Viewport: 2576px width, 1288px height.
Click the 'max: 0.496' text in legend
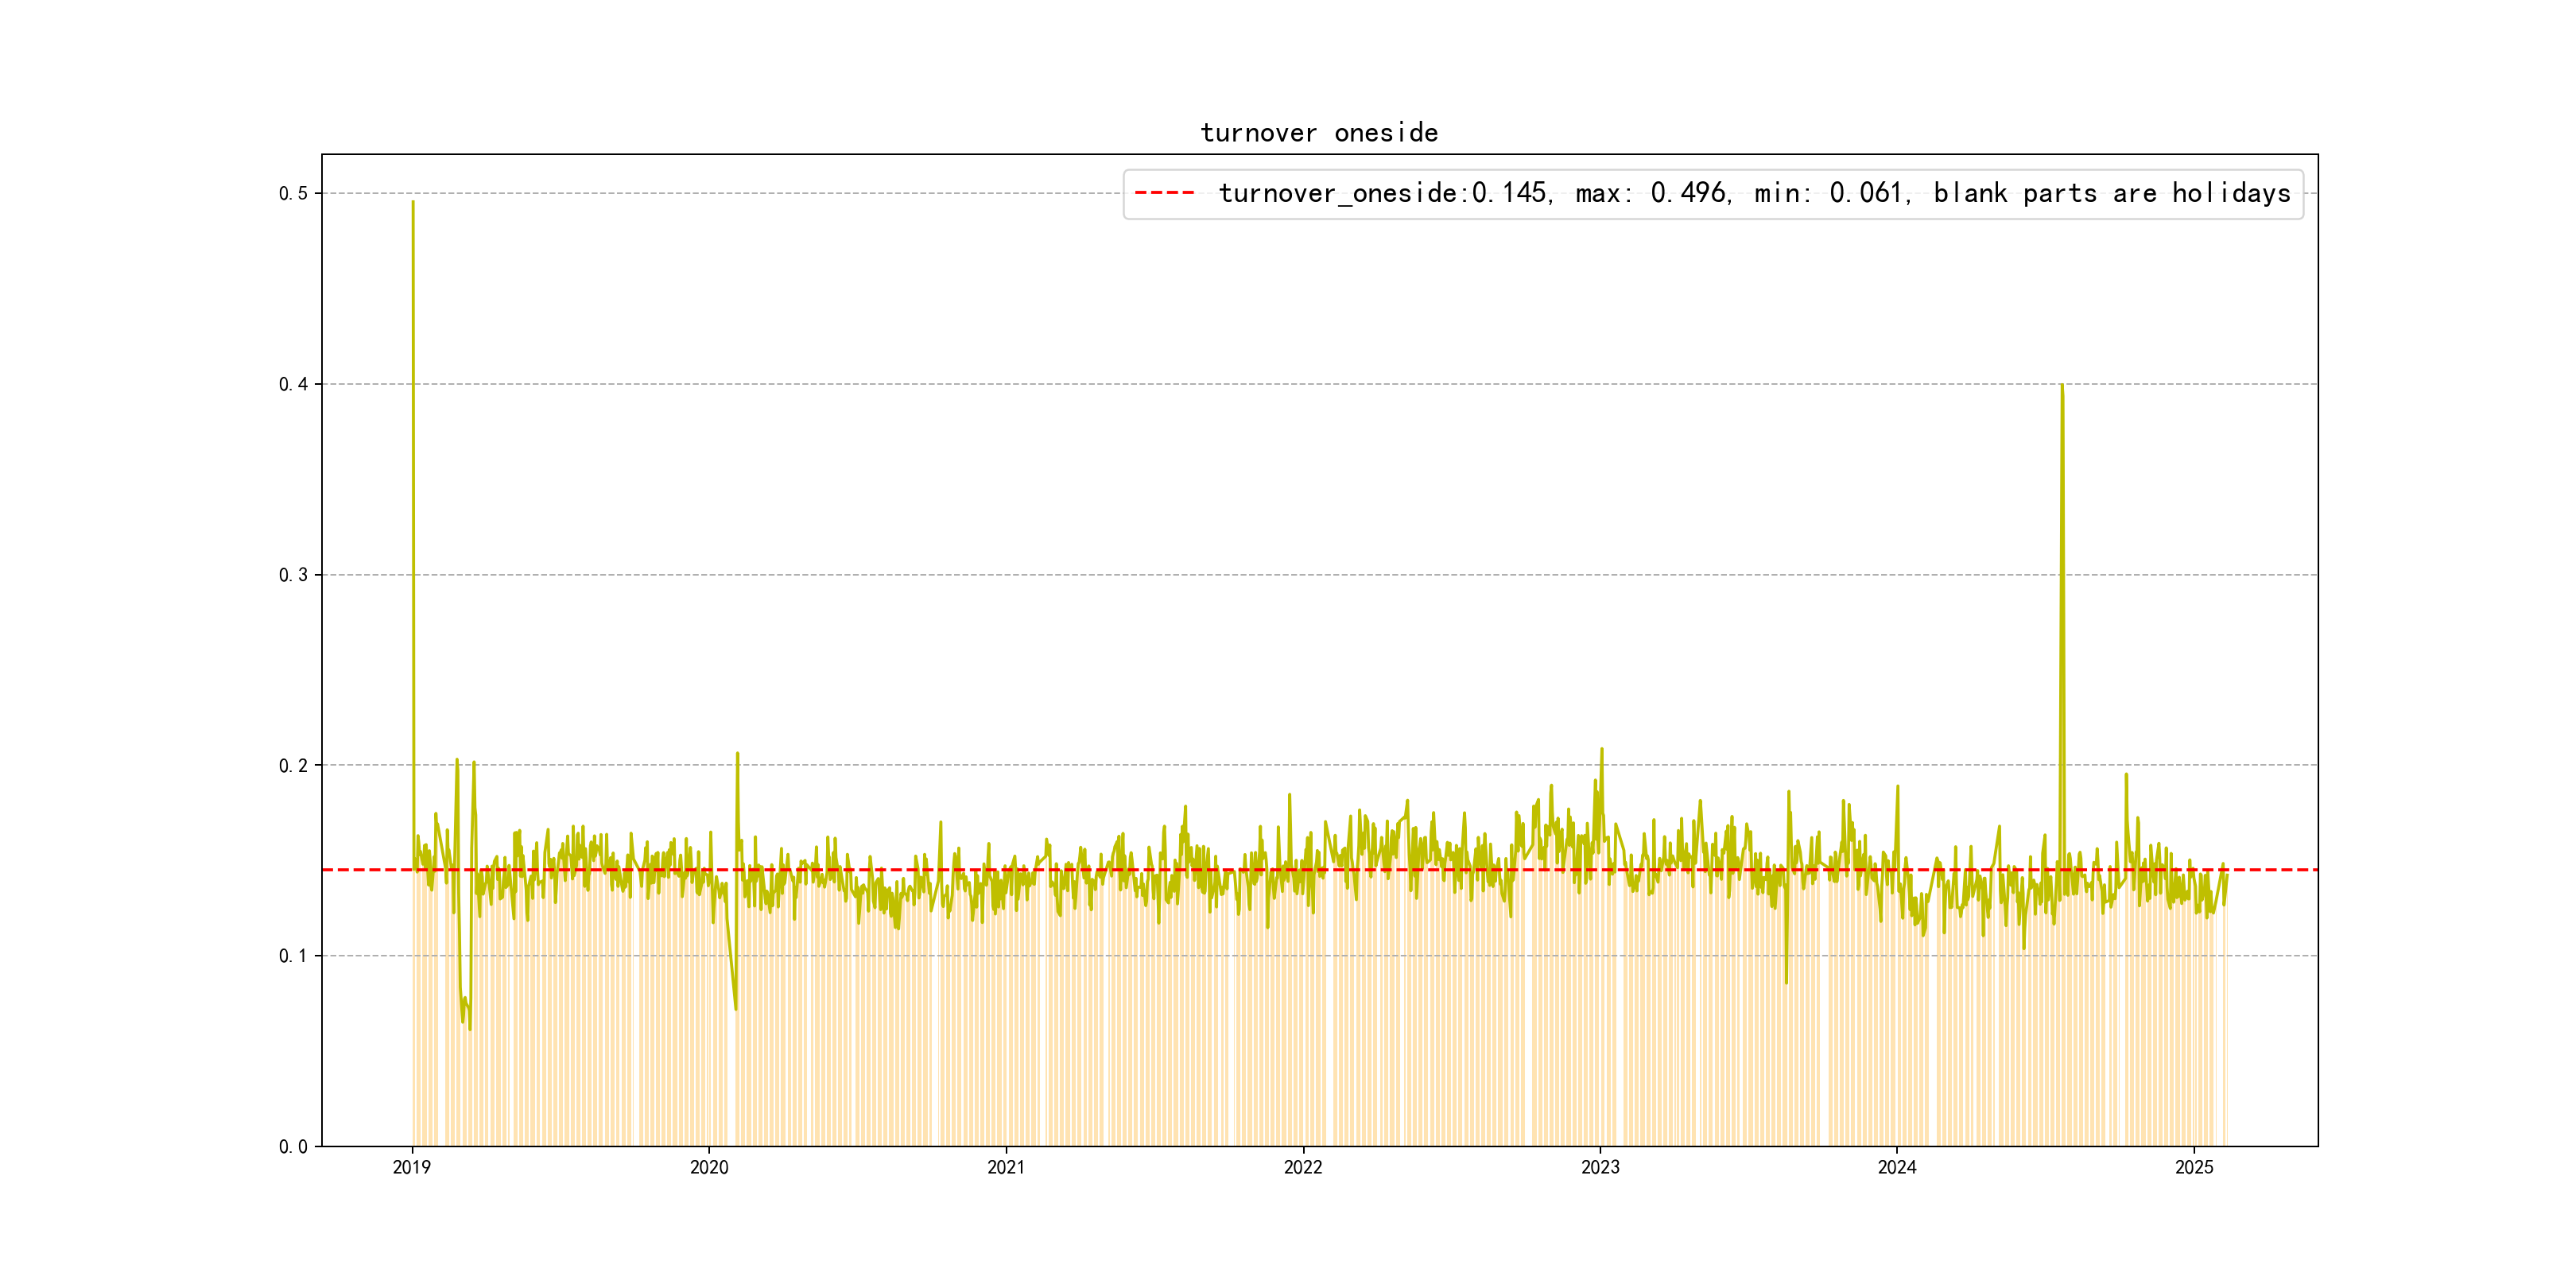pos(1651,193)
